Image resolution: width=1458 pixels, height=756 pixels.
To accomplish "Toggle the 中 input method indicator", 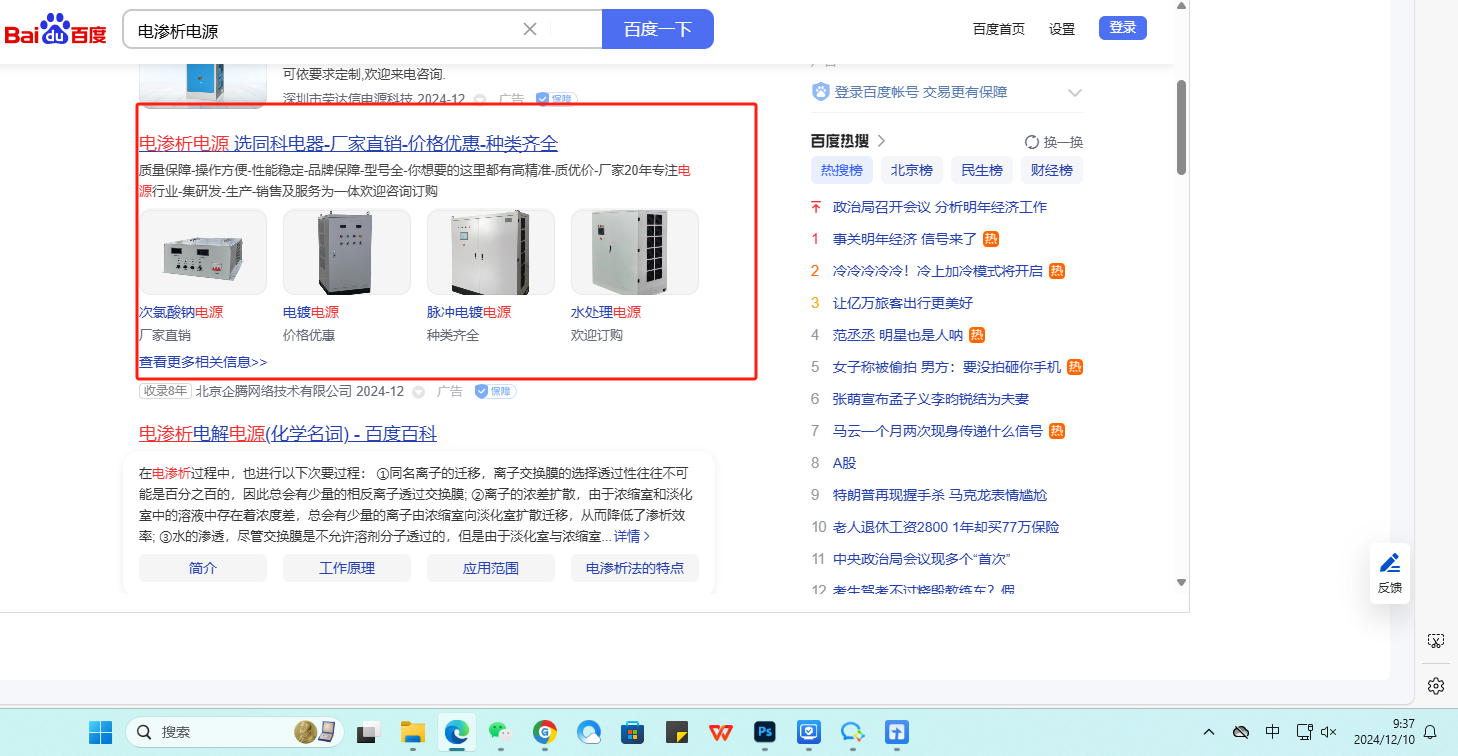I will [x=1272, y=732].
